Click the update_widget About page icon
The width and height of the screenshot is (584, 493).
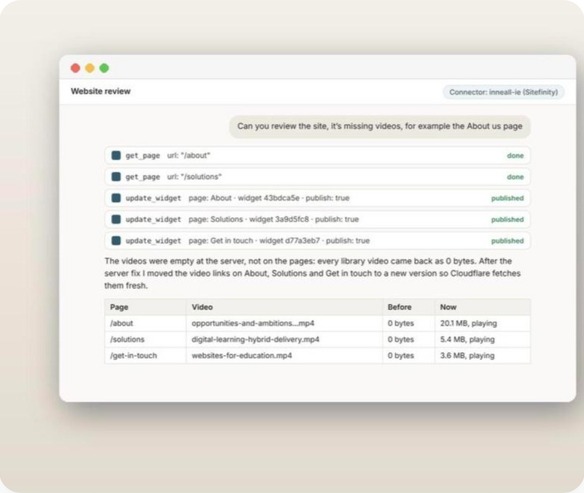116,198
